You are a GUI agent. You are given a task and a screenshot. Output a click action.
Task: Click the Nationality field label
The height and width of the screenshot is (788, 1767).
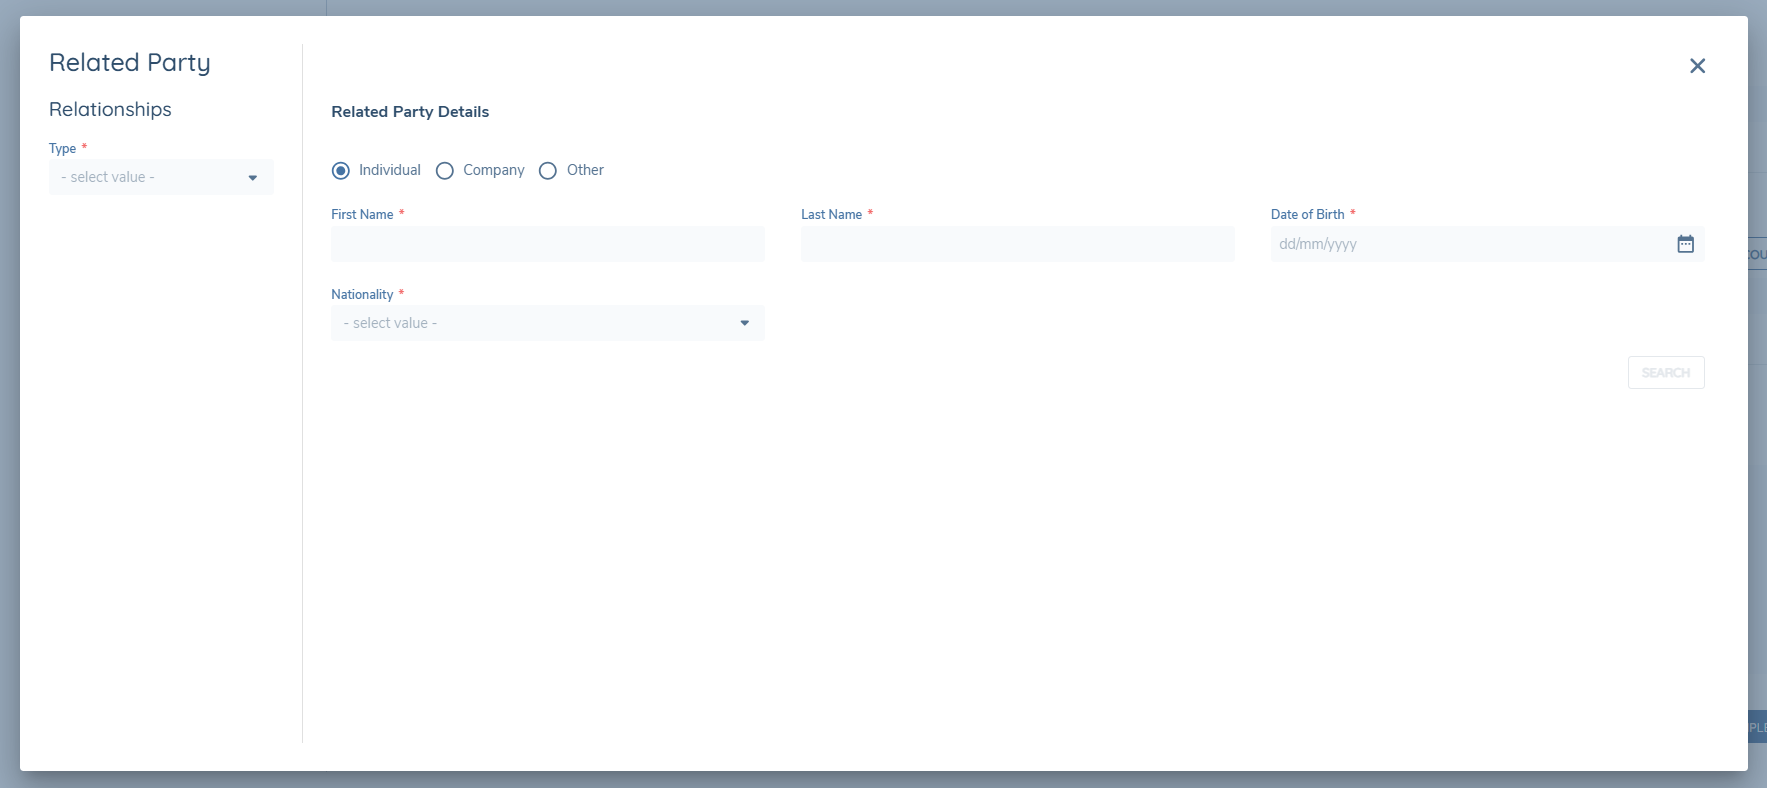(362, 295)
